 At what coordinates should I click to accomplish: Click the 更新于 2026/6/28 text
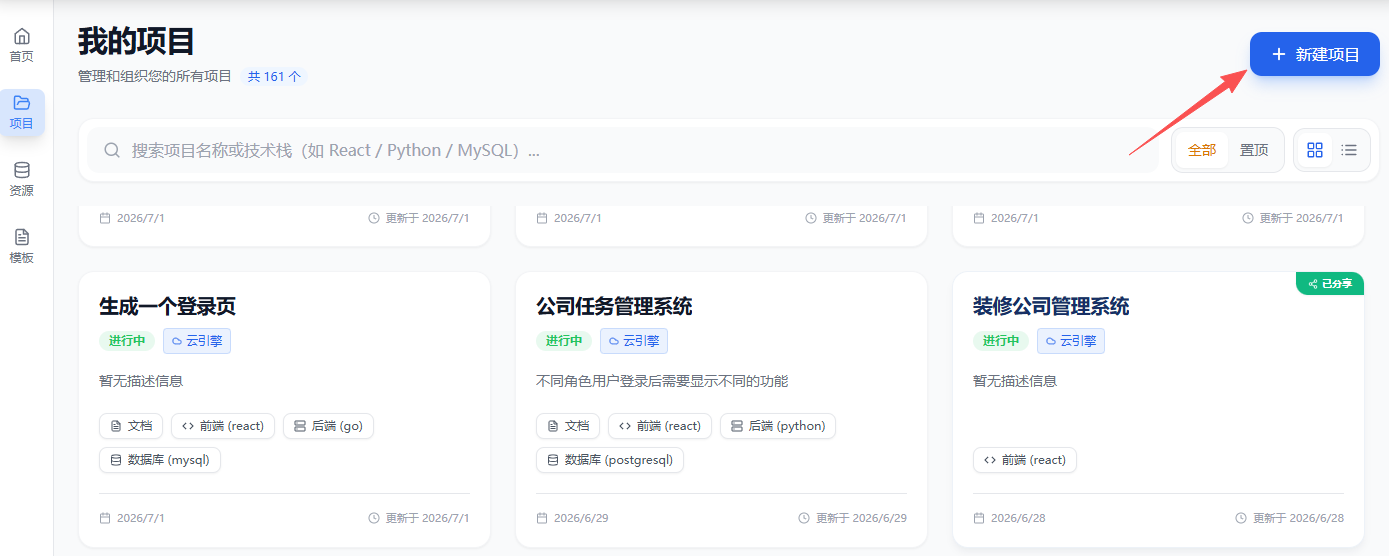pyautogui.click(x=1298, y=518)
